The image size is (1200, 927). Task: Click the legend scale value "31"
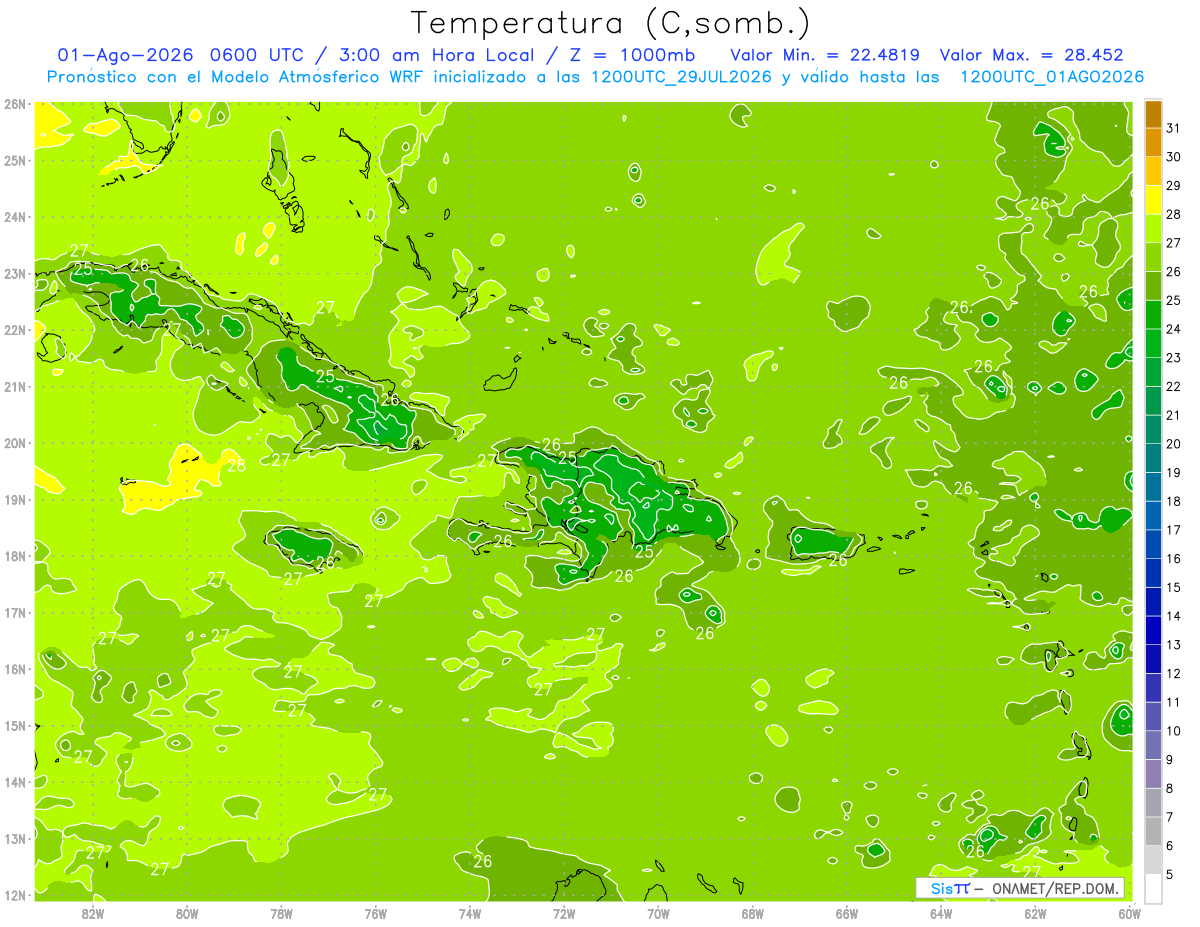[1173, 128]
